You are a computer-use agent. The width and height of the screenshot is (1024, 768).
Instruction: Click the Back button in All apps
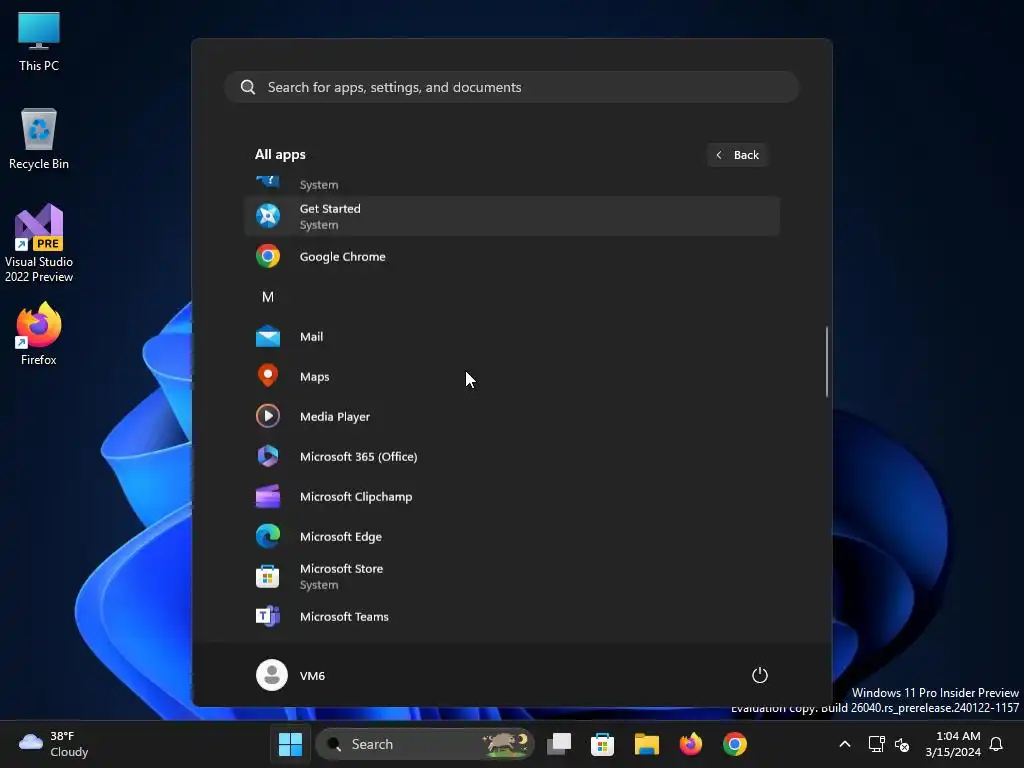pyautogui.click(x=737, y=155)
